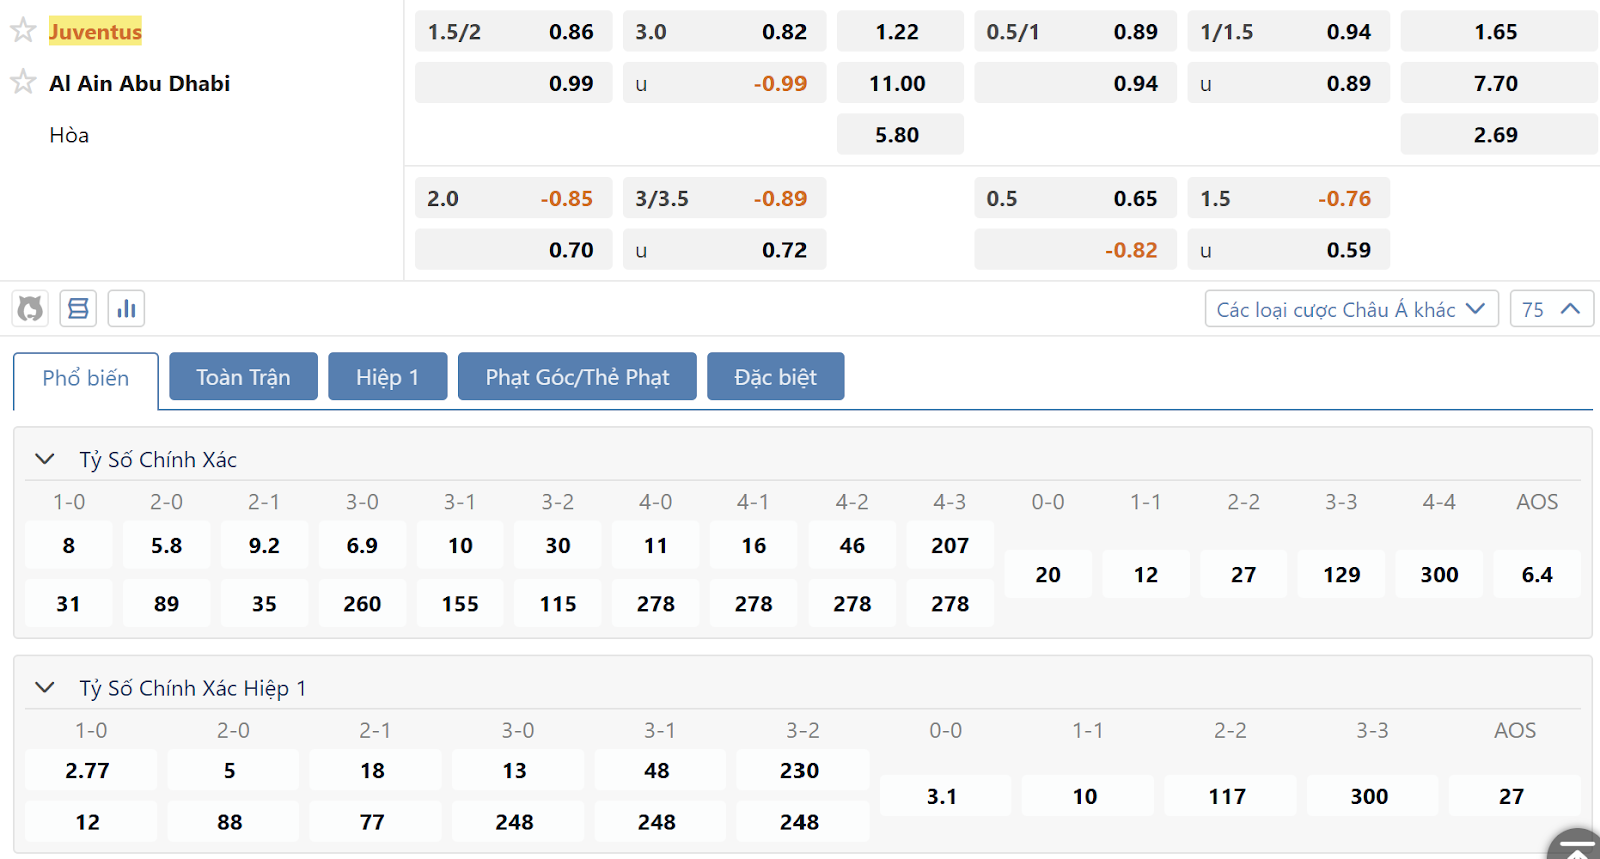Bet correct score 3-3 at 129
This screenshot has height=859, width=1600.
point(1342,575)
